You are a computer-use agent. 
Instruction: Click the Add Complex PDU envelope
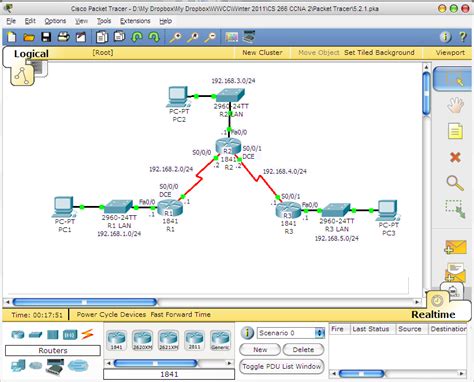click(x=455, y=272)
